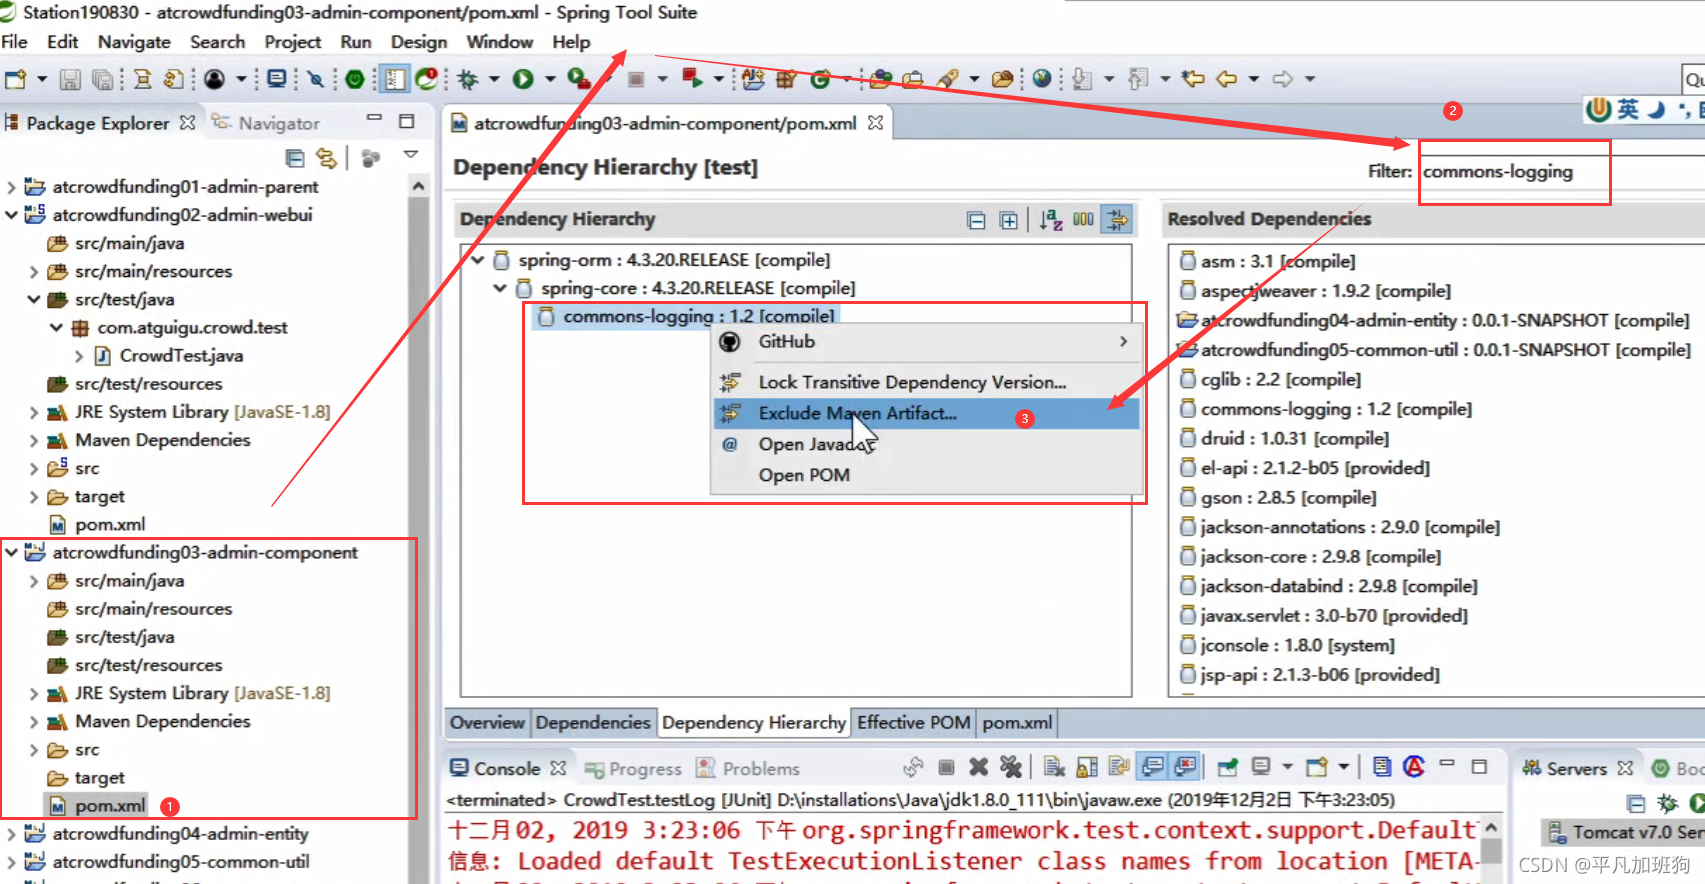Image resolution: width=1705 pixels, height=884 pixels.
Task: Expand atcrowdfunding04-admin-entity project
Action: coord(11,833)
